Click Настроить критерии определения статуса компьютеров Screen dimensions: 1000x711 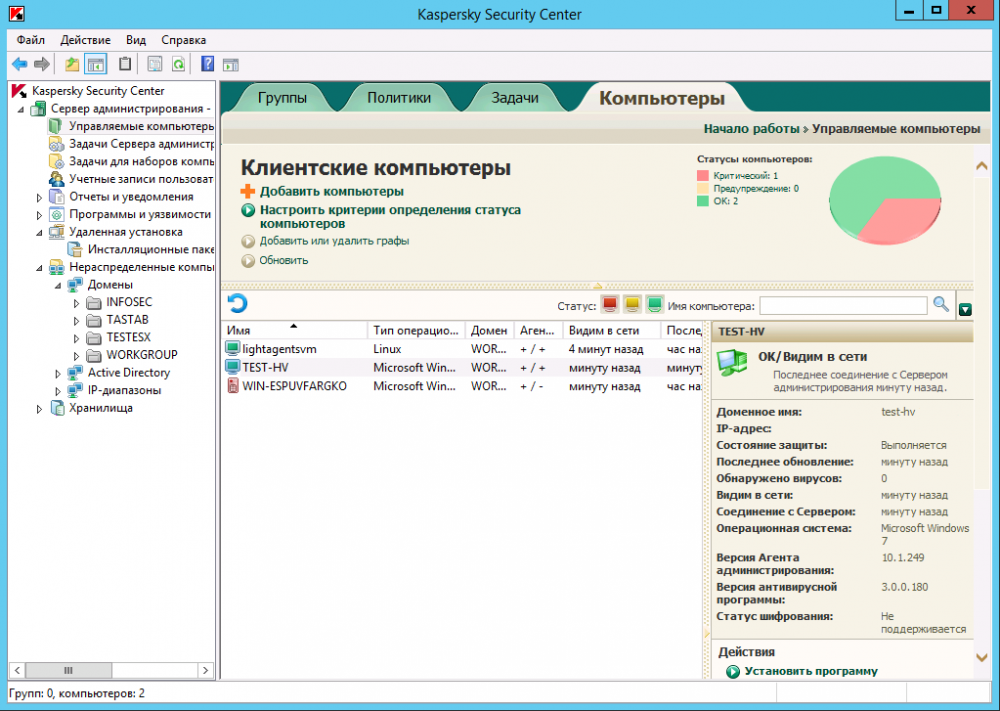(x=390, y=217)
